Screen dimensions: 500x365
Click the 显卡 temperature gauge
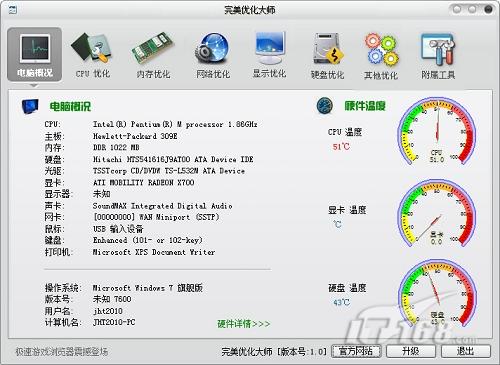437,213
